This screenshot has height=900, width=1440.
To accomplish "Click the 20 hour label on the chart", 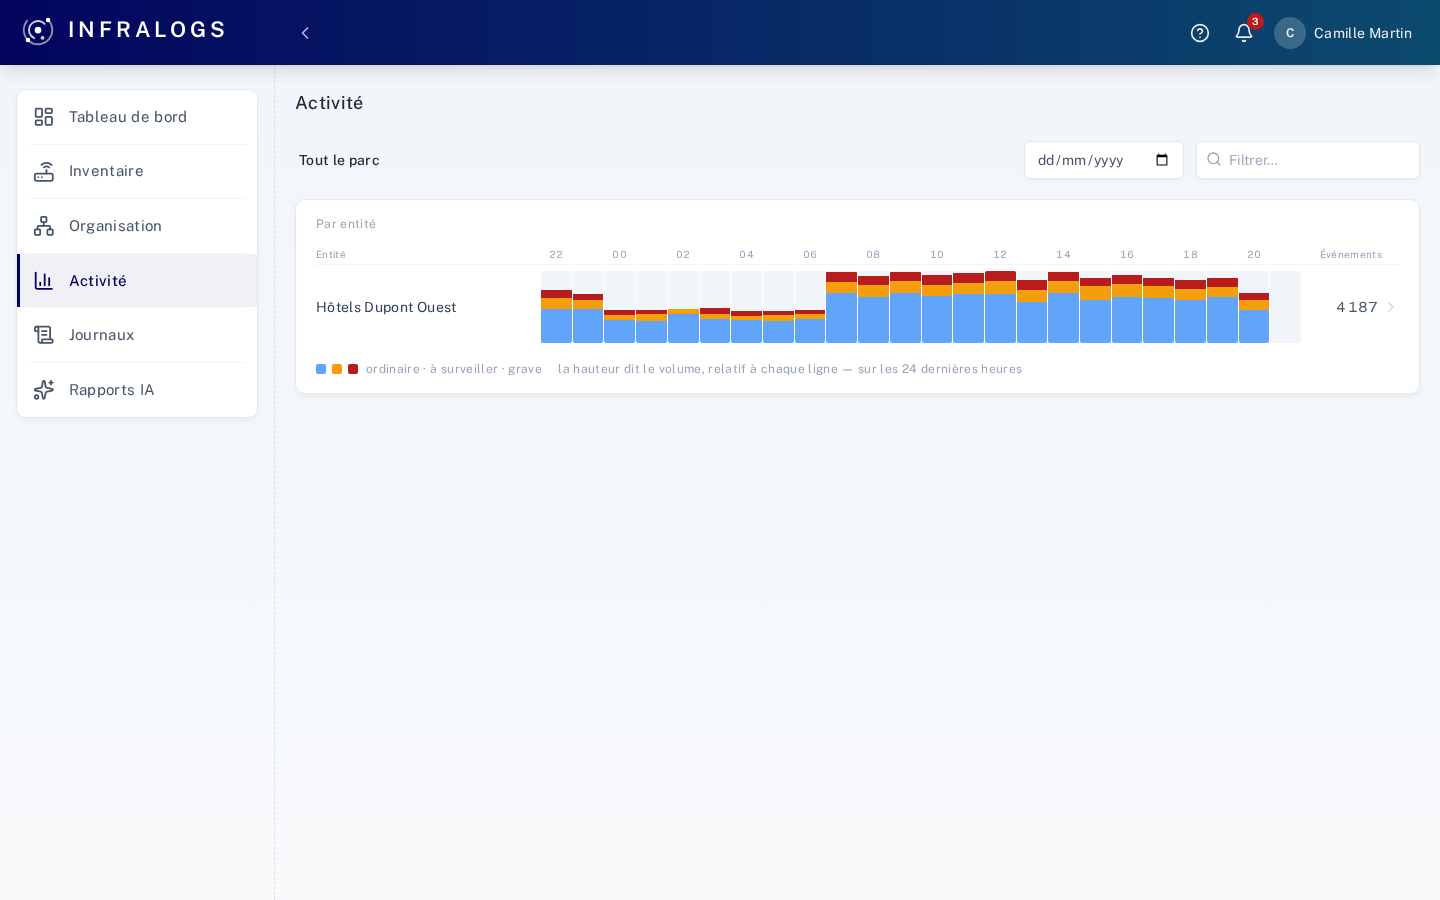I will click(1254, 255).
